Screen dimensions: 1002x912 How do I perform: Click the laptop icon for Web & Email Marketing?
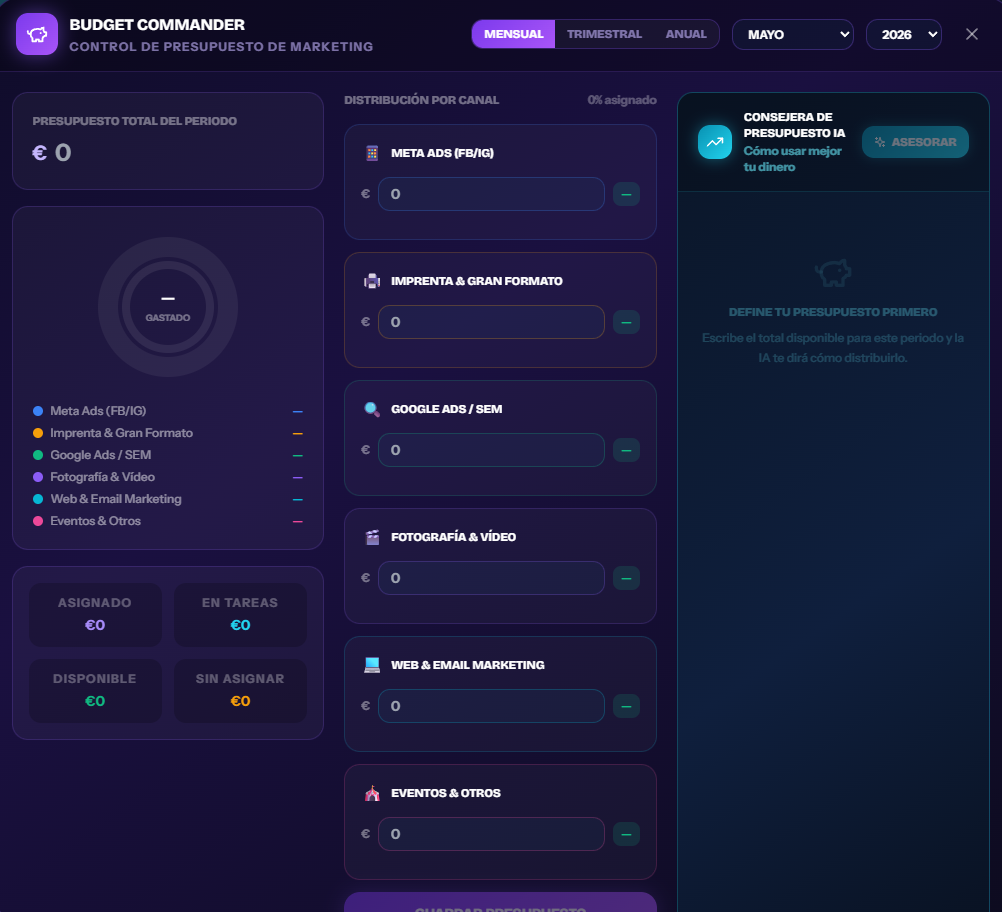coord(372,665)
